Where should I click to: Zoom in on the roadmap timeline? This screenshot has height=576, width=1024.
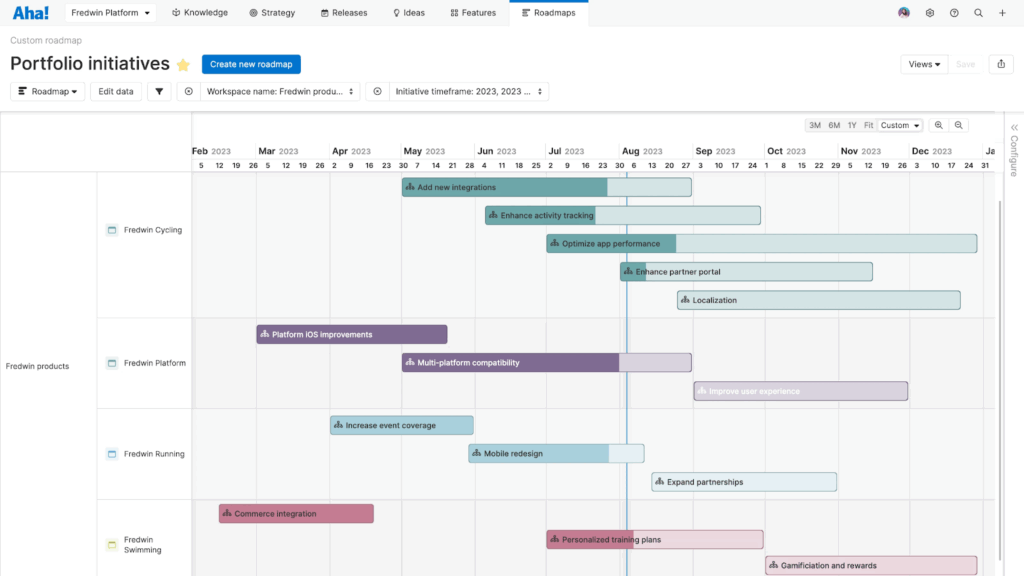[939, 126]
